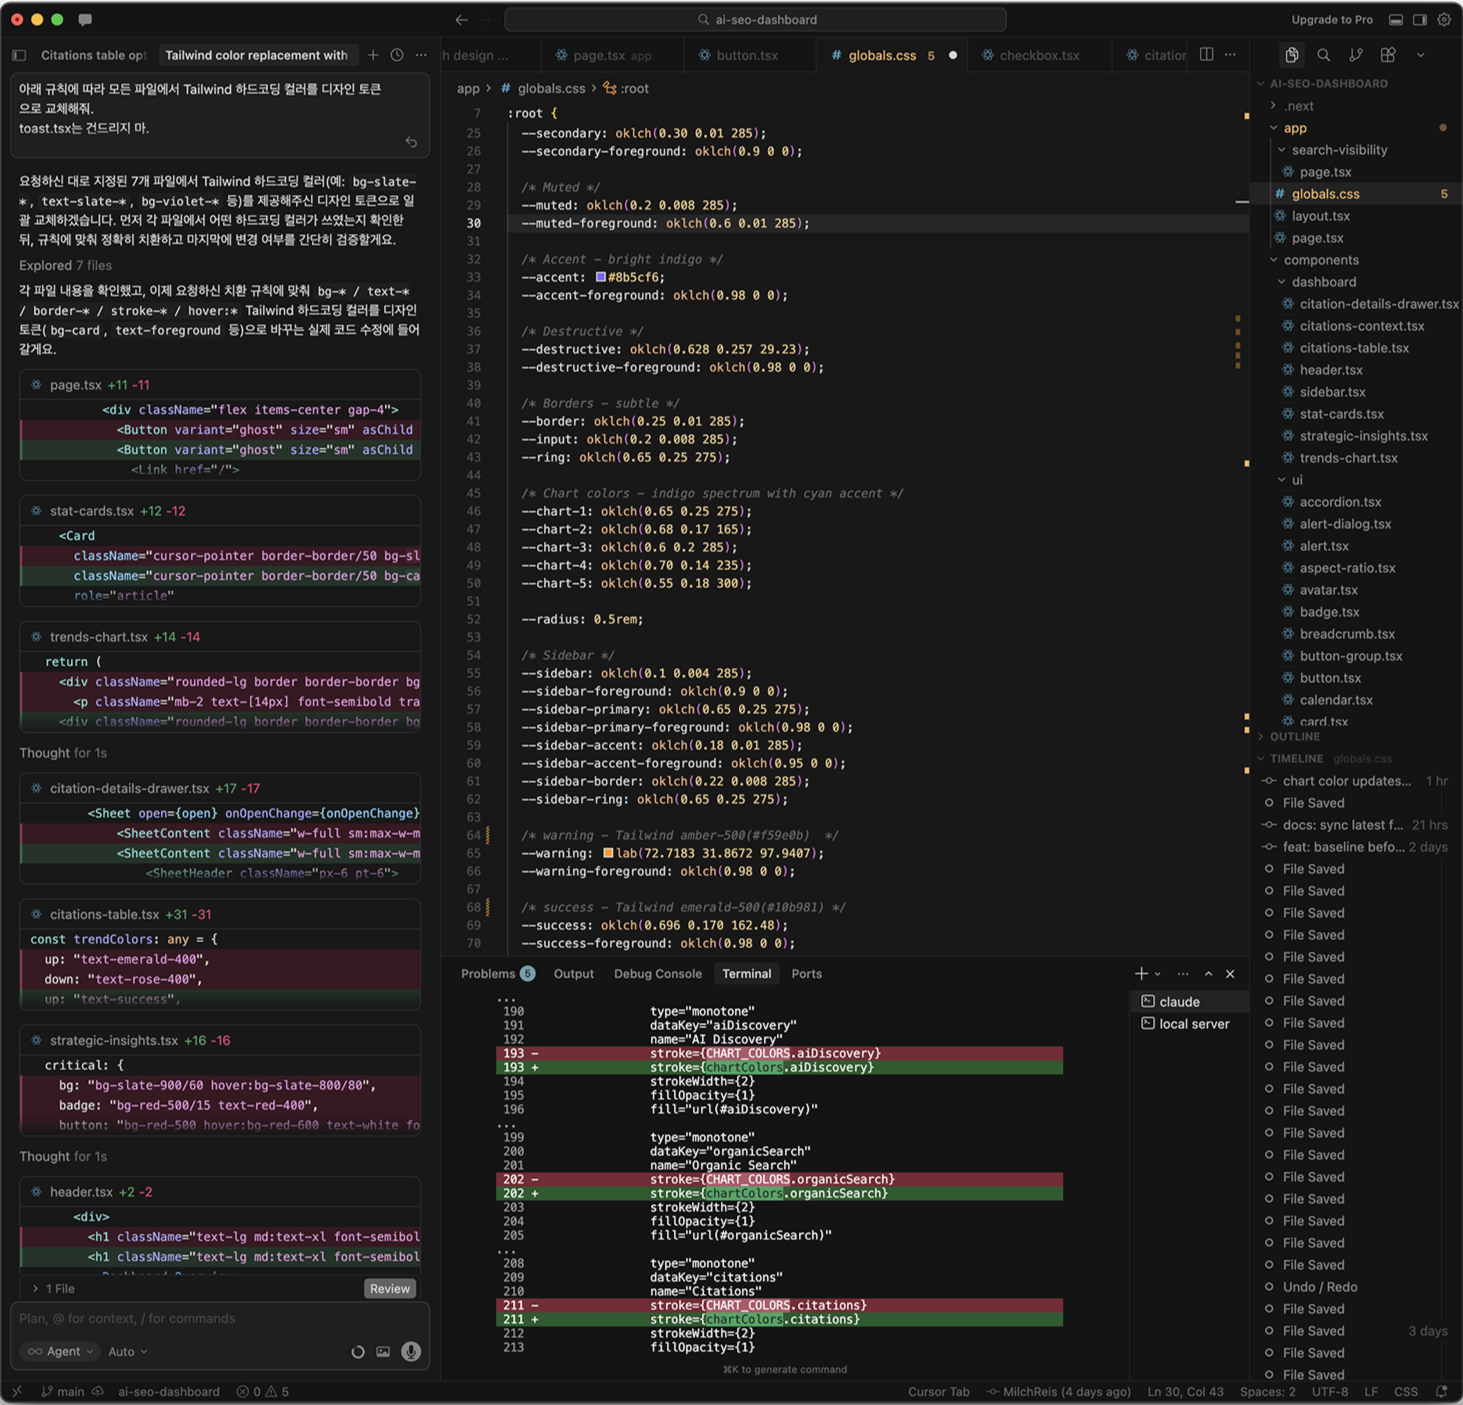Open the warning lab color swatch
This screenshot has width=1463, height=1405.
(x=608, y=853)
